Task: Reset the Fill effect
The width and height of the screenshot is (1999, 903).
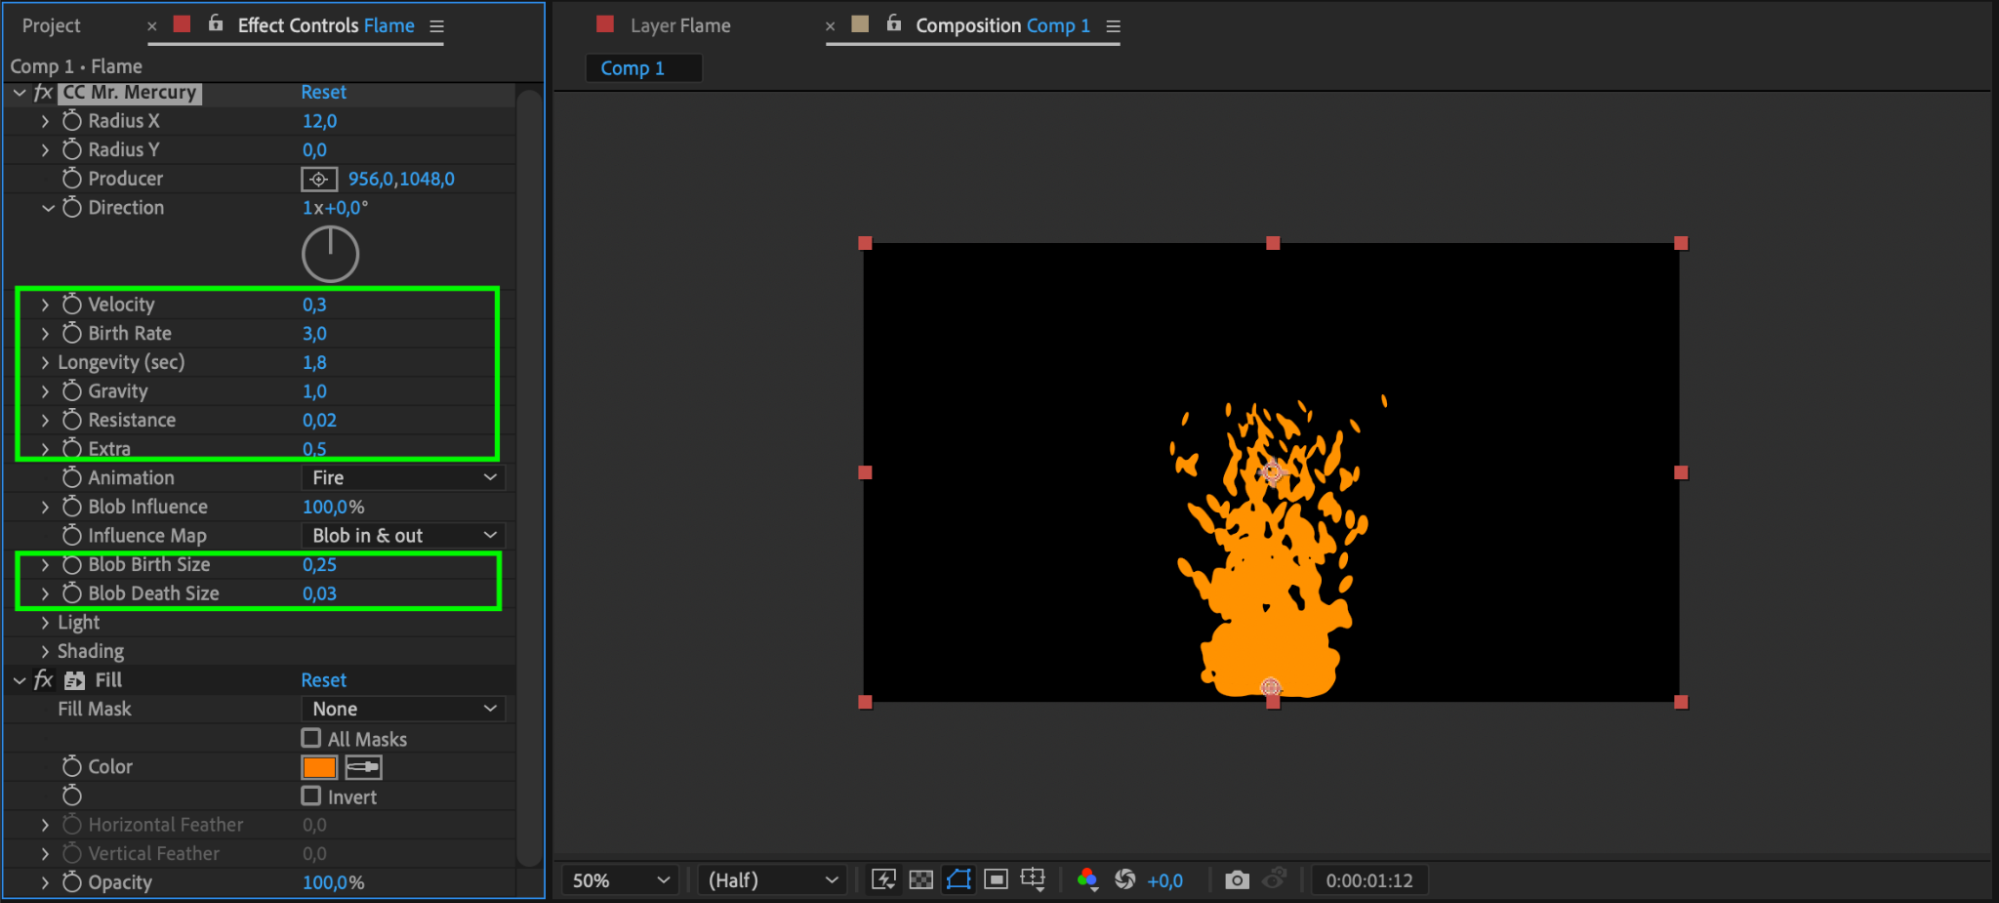Action: (x=324, y=680)
